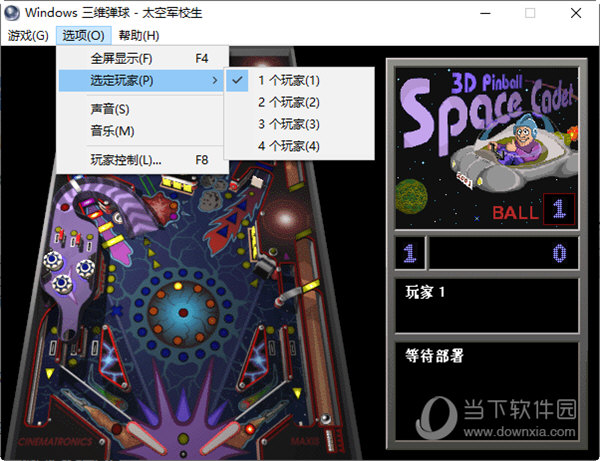Click the plunger spring at bottom right
Image resolution: width=600 pixels, height=461 pixels.
tap(329, 440)
